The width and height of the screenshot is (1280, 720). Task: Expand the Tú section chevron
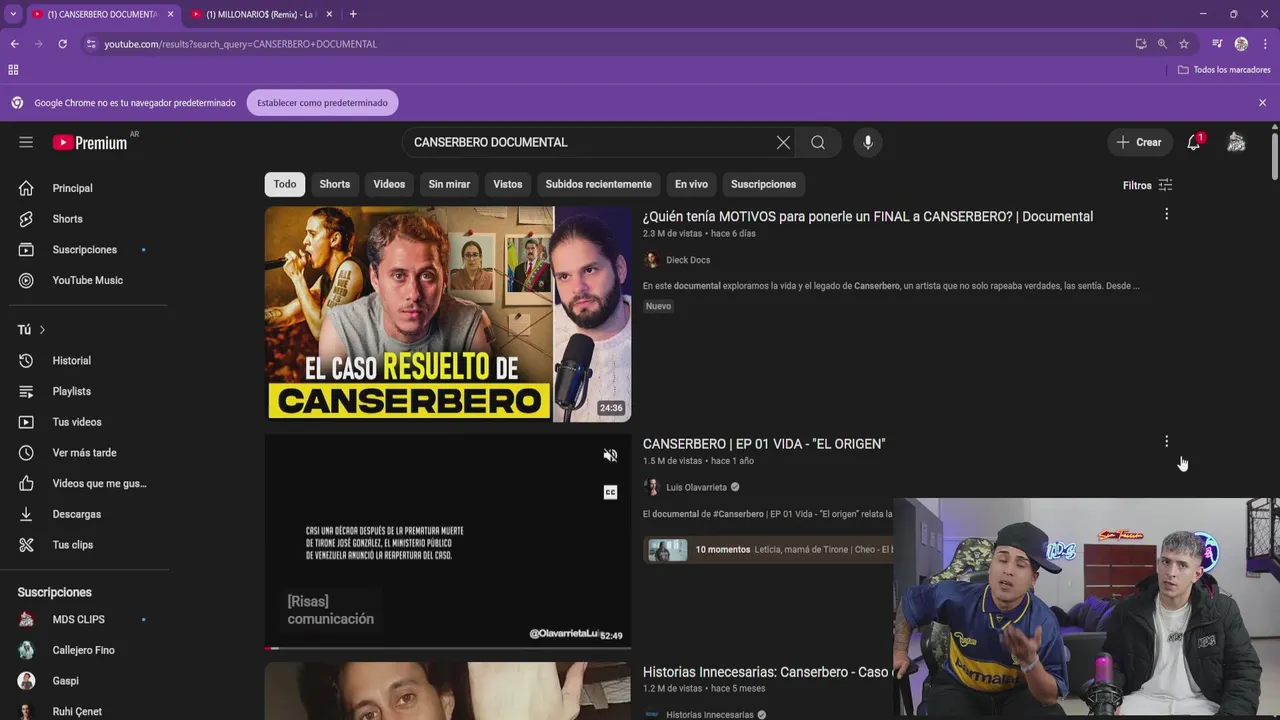(x=42, y=330)
